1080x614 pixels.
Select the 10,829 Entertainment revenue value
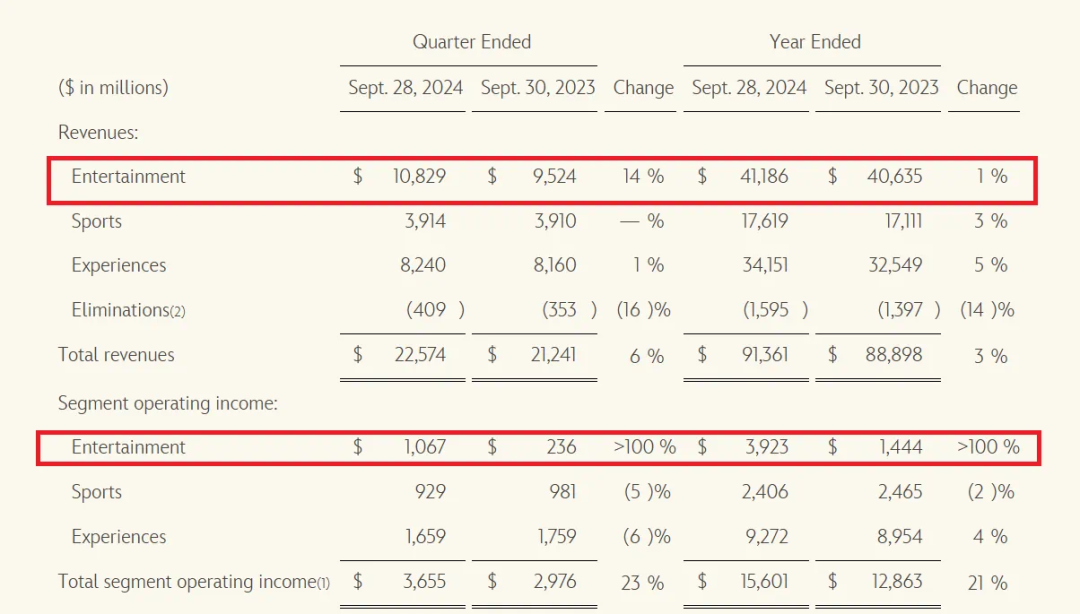[418, 177]
